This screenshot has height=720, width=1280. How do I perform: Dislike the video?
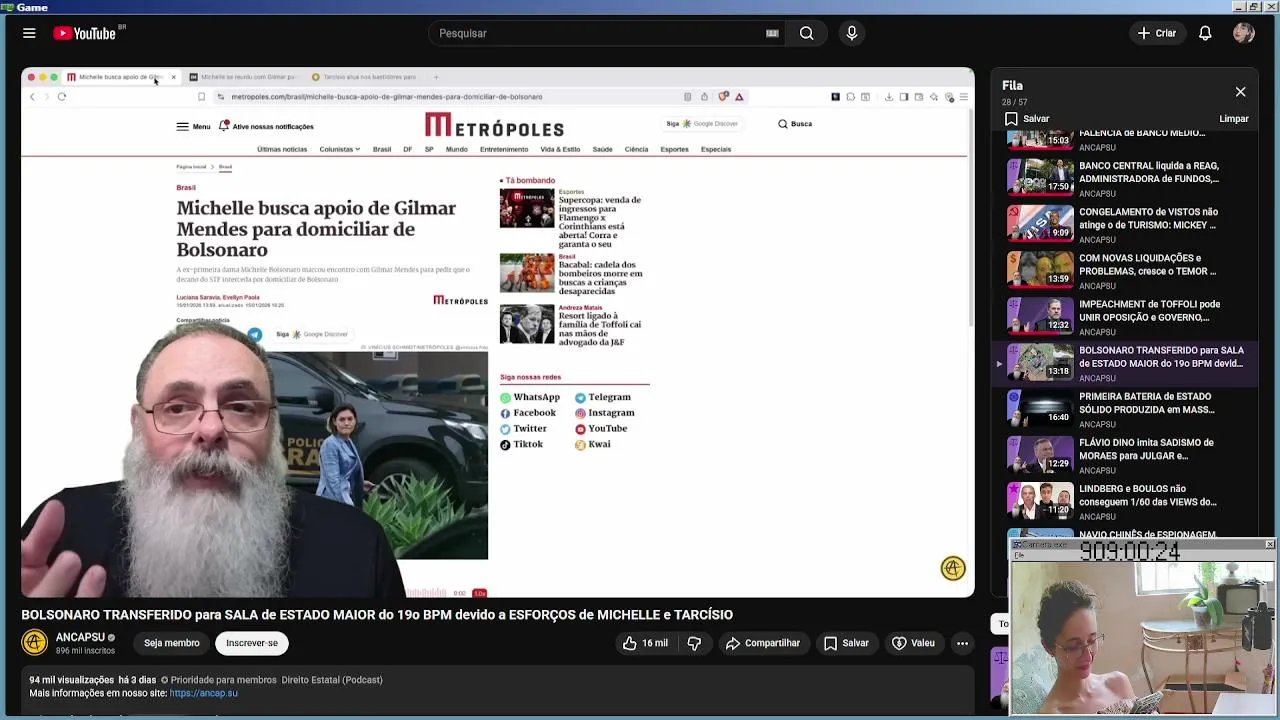tap(694, 643)
